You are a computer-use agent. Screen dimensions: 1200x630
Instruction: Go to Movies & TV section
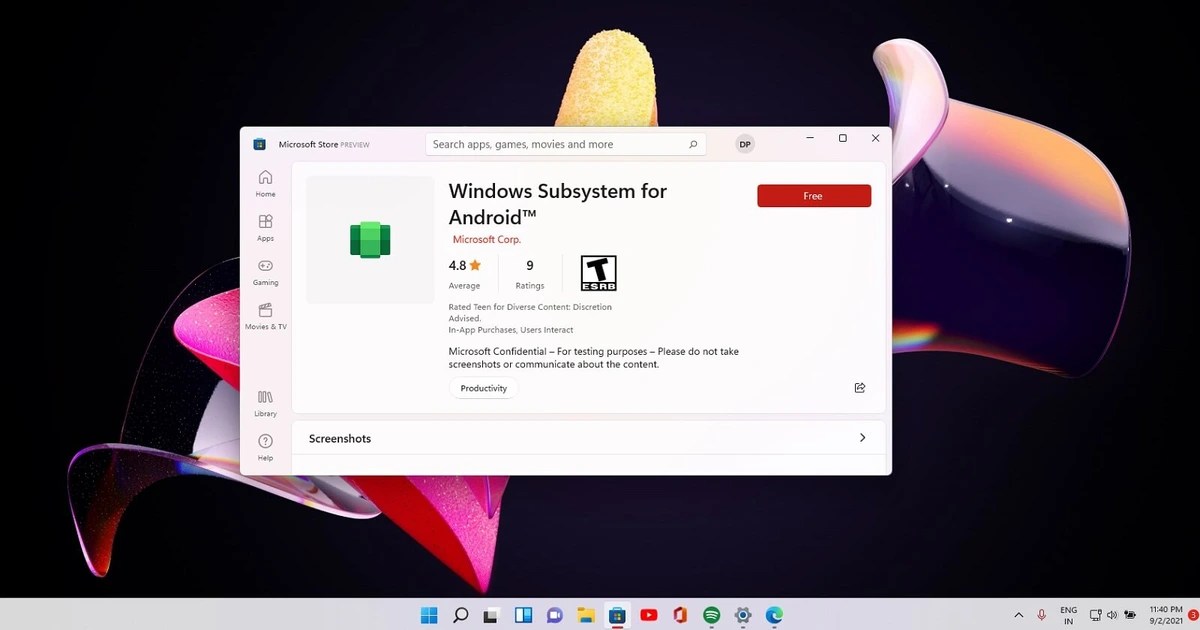(265, 318)
